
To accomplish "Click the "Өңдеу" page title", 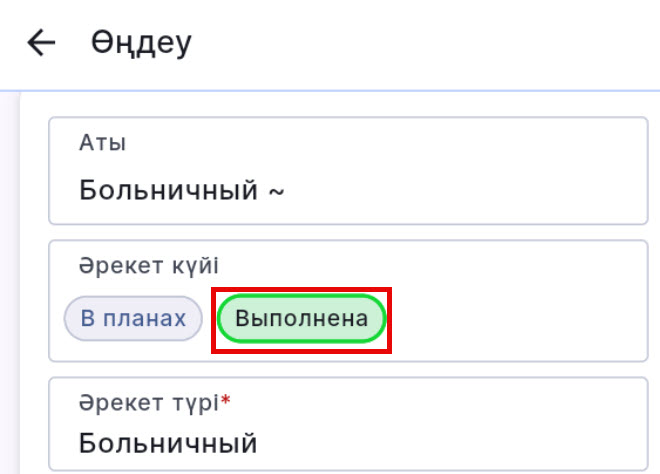I will click(x=142, y=43).
